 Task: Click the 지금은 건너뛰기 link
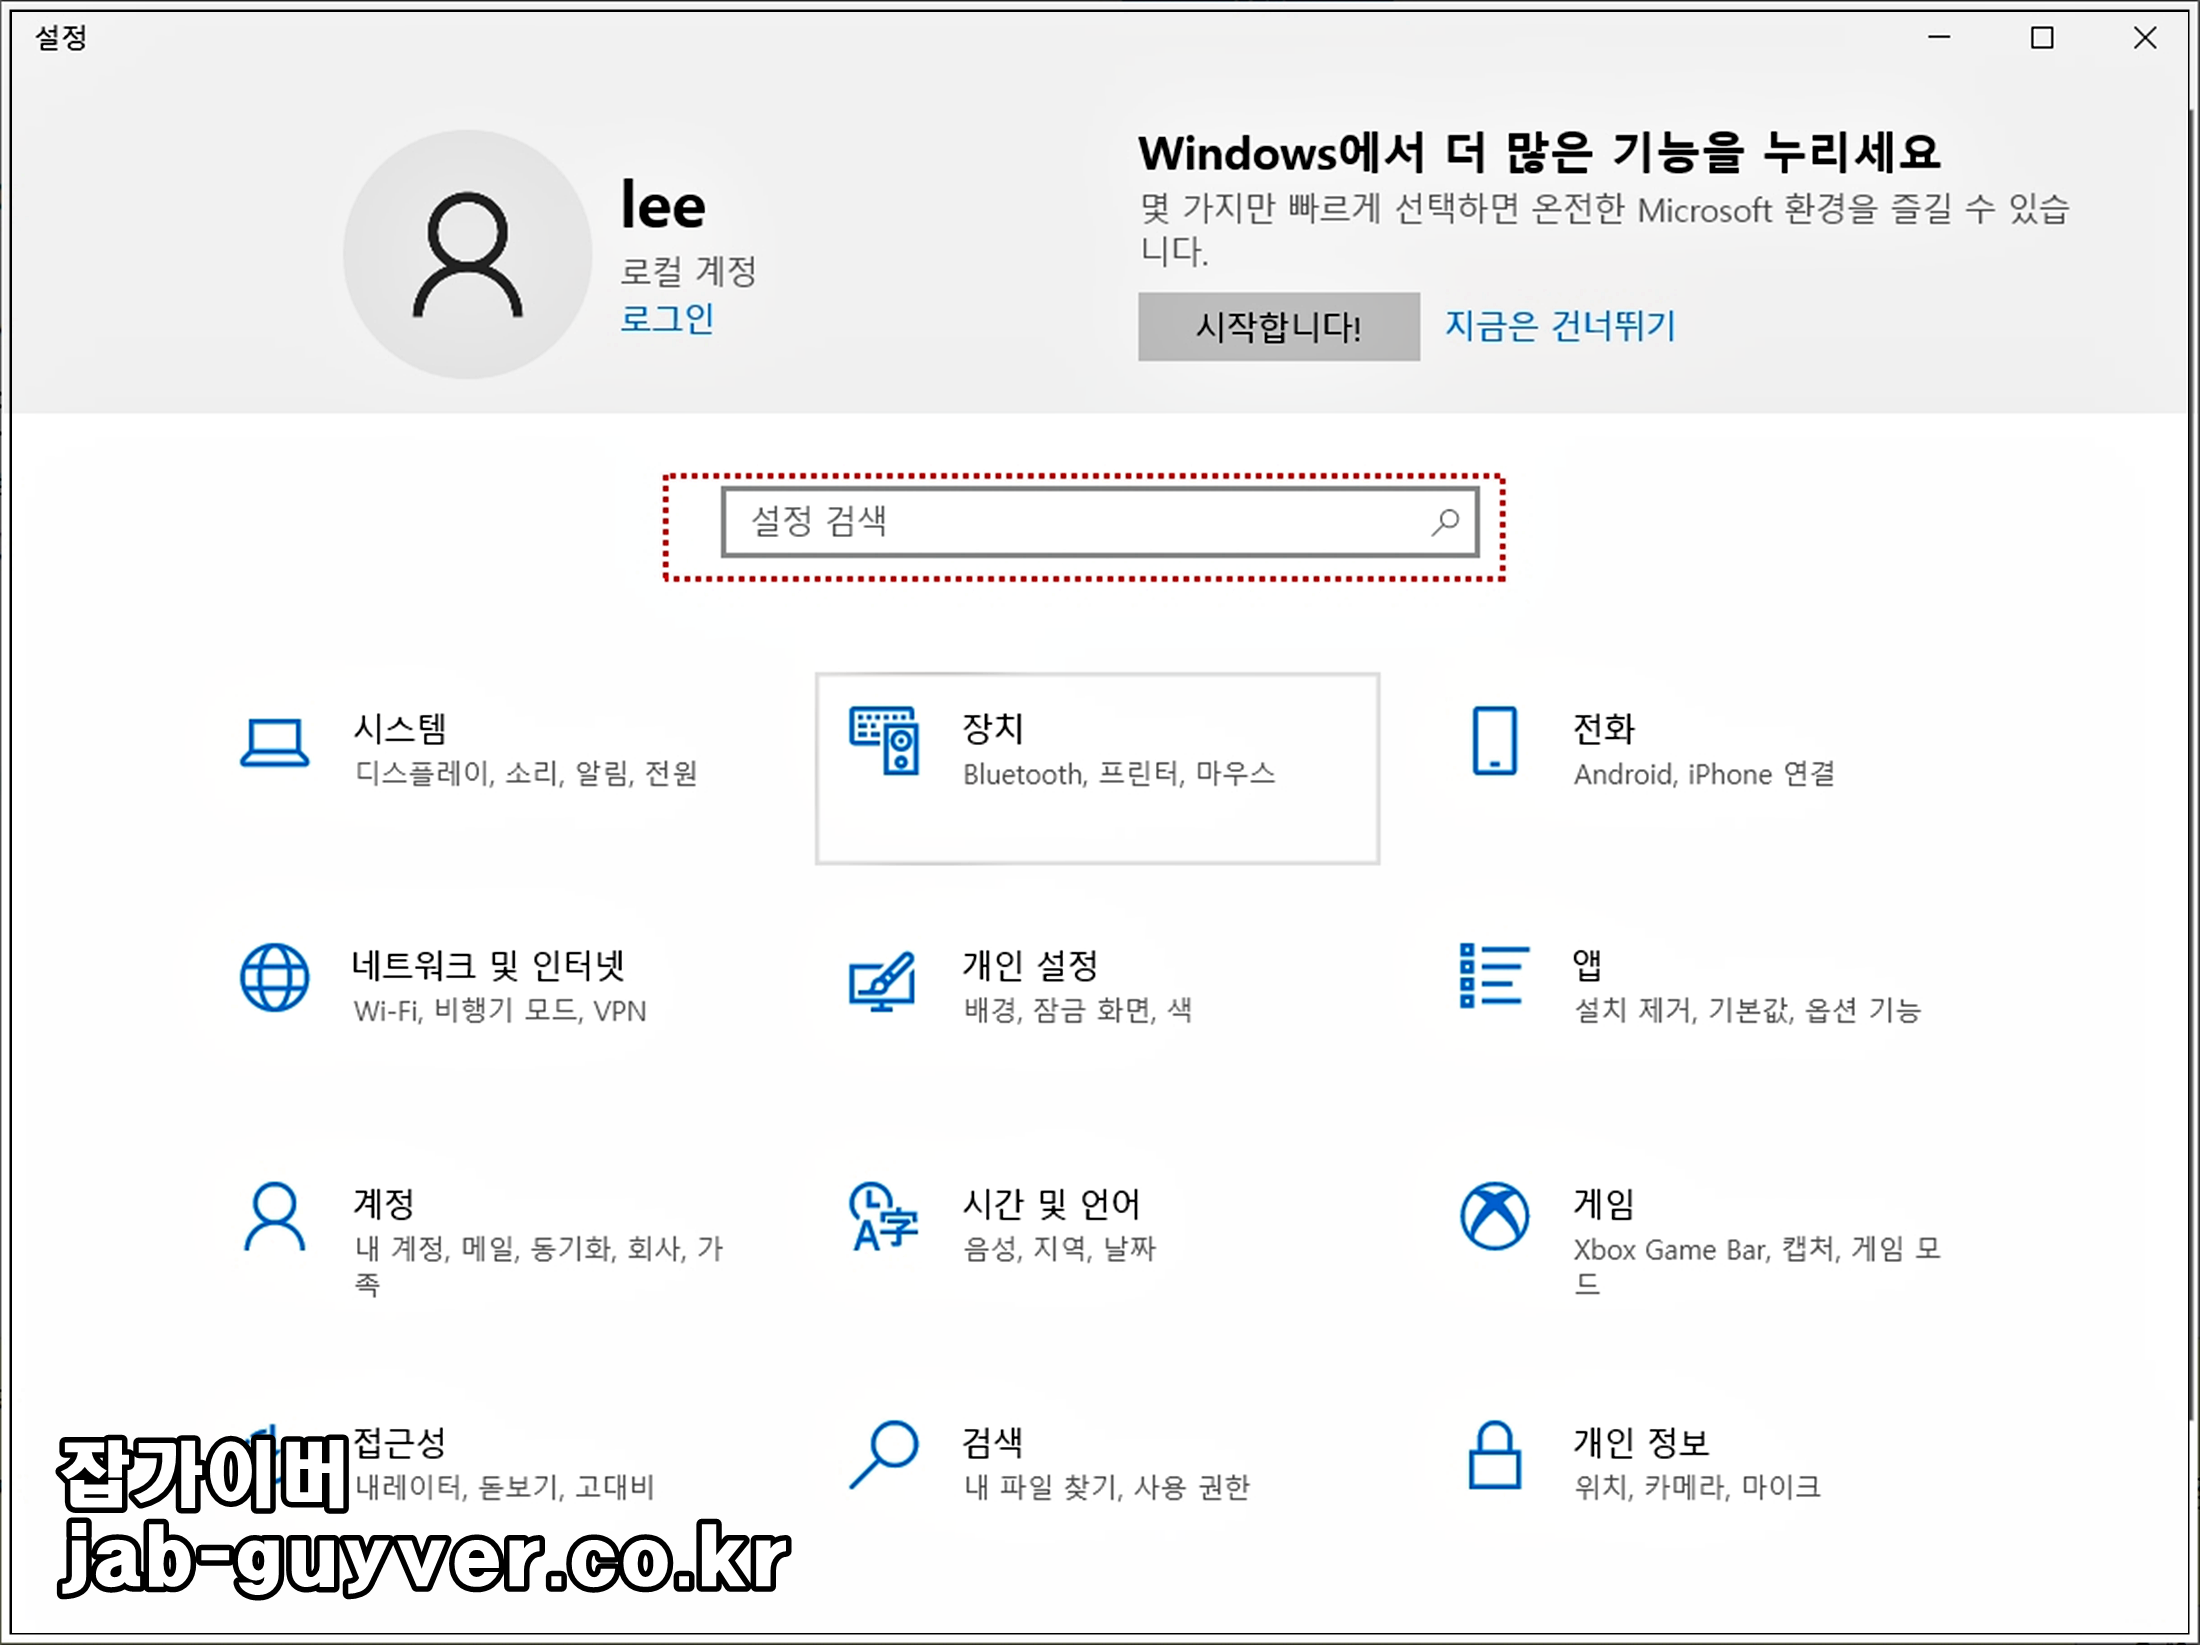tap(1559, 326)
